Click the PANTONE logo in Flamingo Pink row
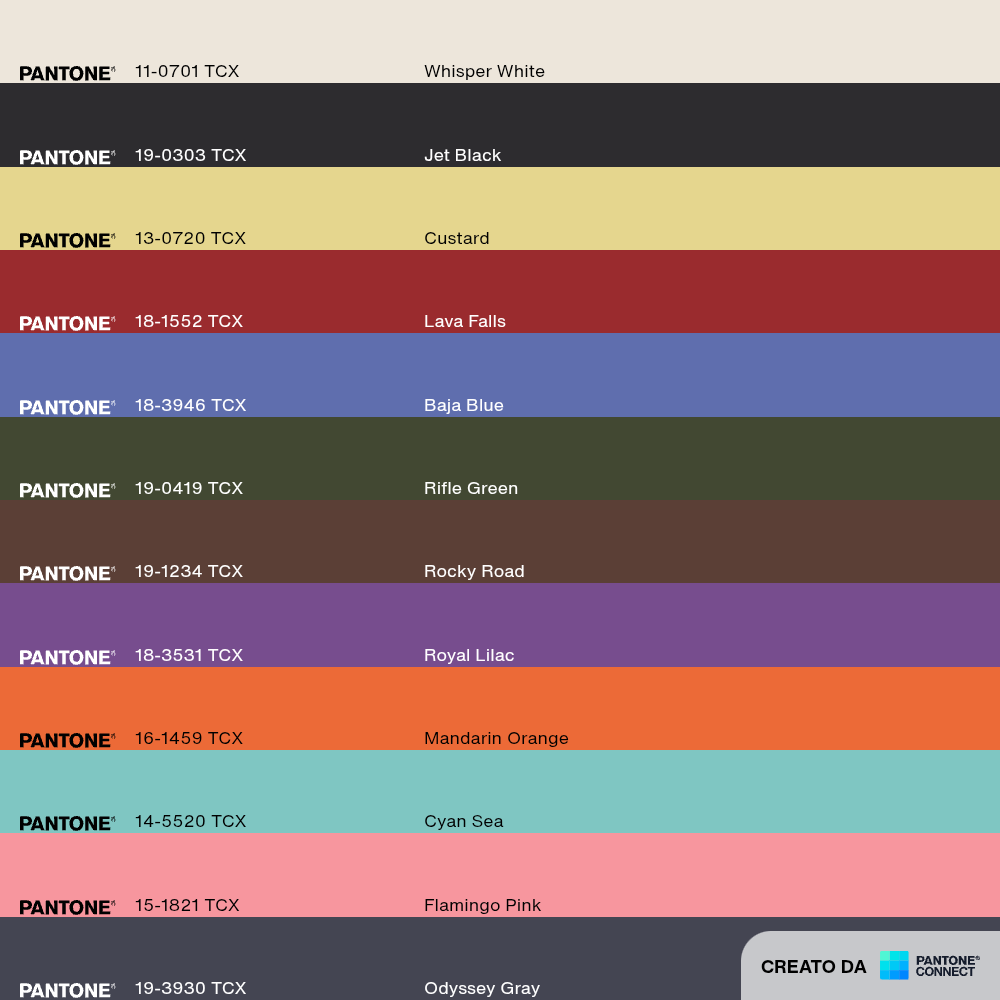 click(67, 908)
